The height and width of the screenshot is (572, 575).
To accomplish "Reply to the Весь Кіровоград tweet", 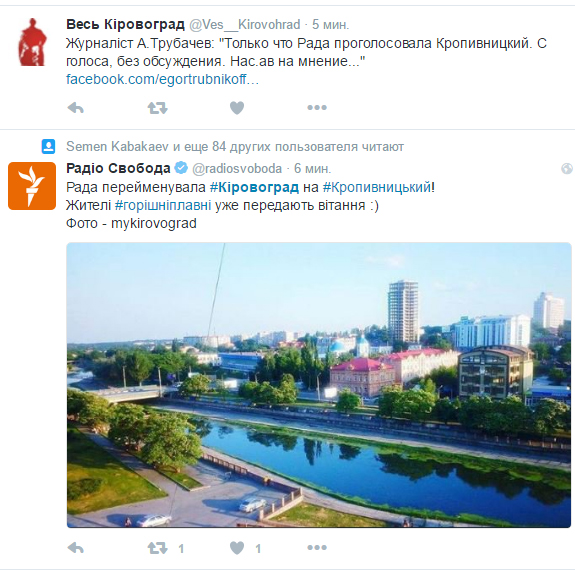I will [76, 108].
